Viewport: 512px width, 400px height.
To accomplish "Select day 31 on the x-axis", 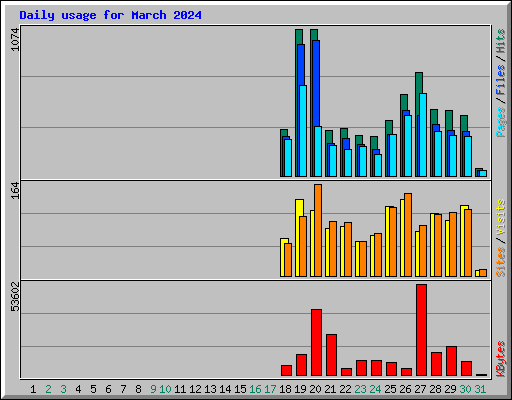I will click(x=480, y=389).
